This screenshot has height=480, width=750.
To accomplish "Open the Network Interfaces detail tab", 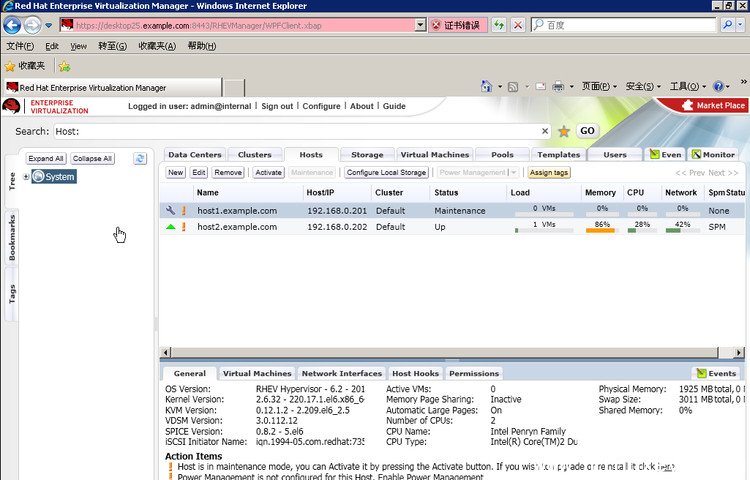I will pyautogui.click(x=342, y=373).
